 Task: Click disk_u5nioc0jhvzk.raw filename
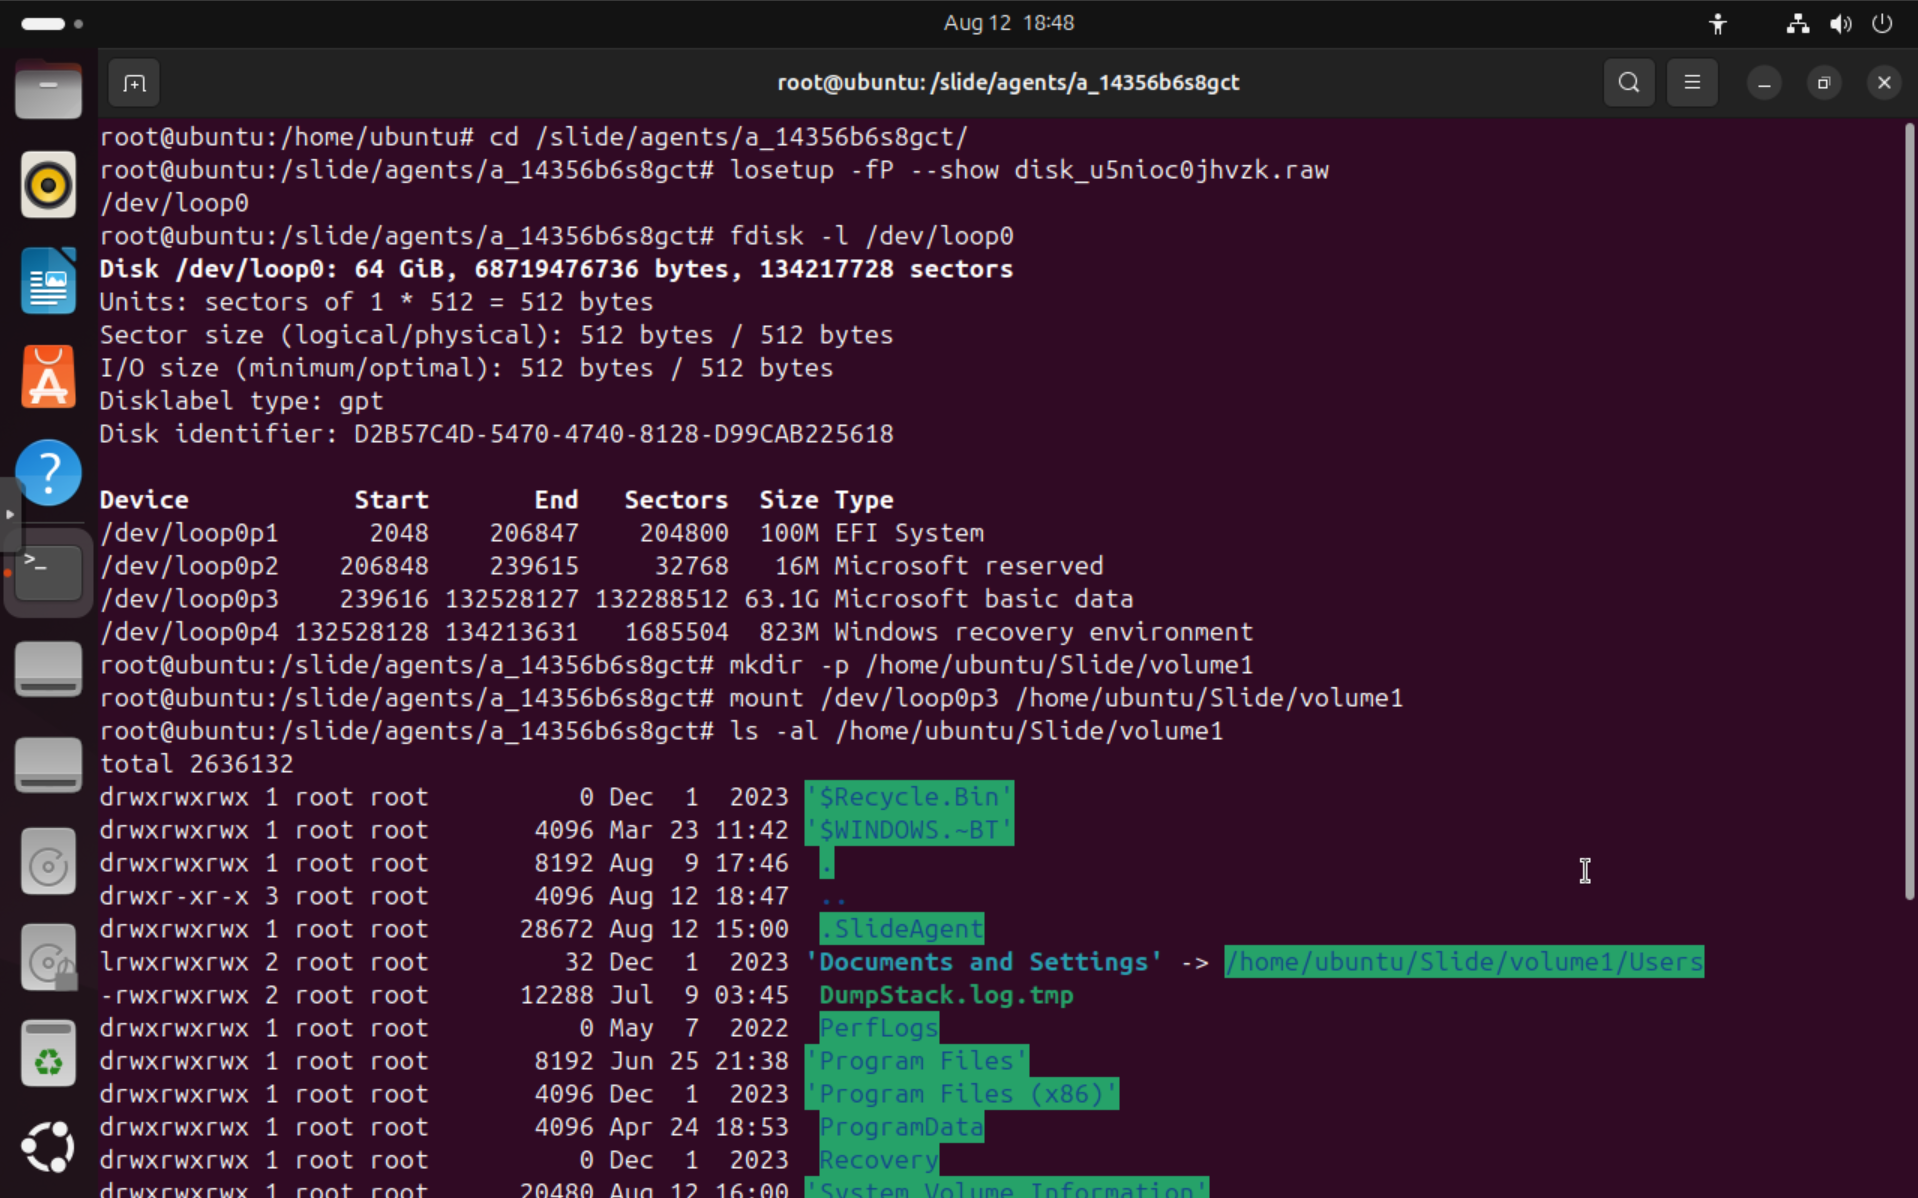(x=1171, y=170)
